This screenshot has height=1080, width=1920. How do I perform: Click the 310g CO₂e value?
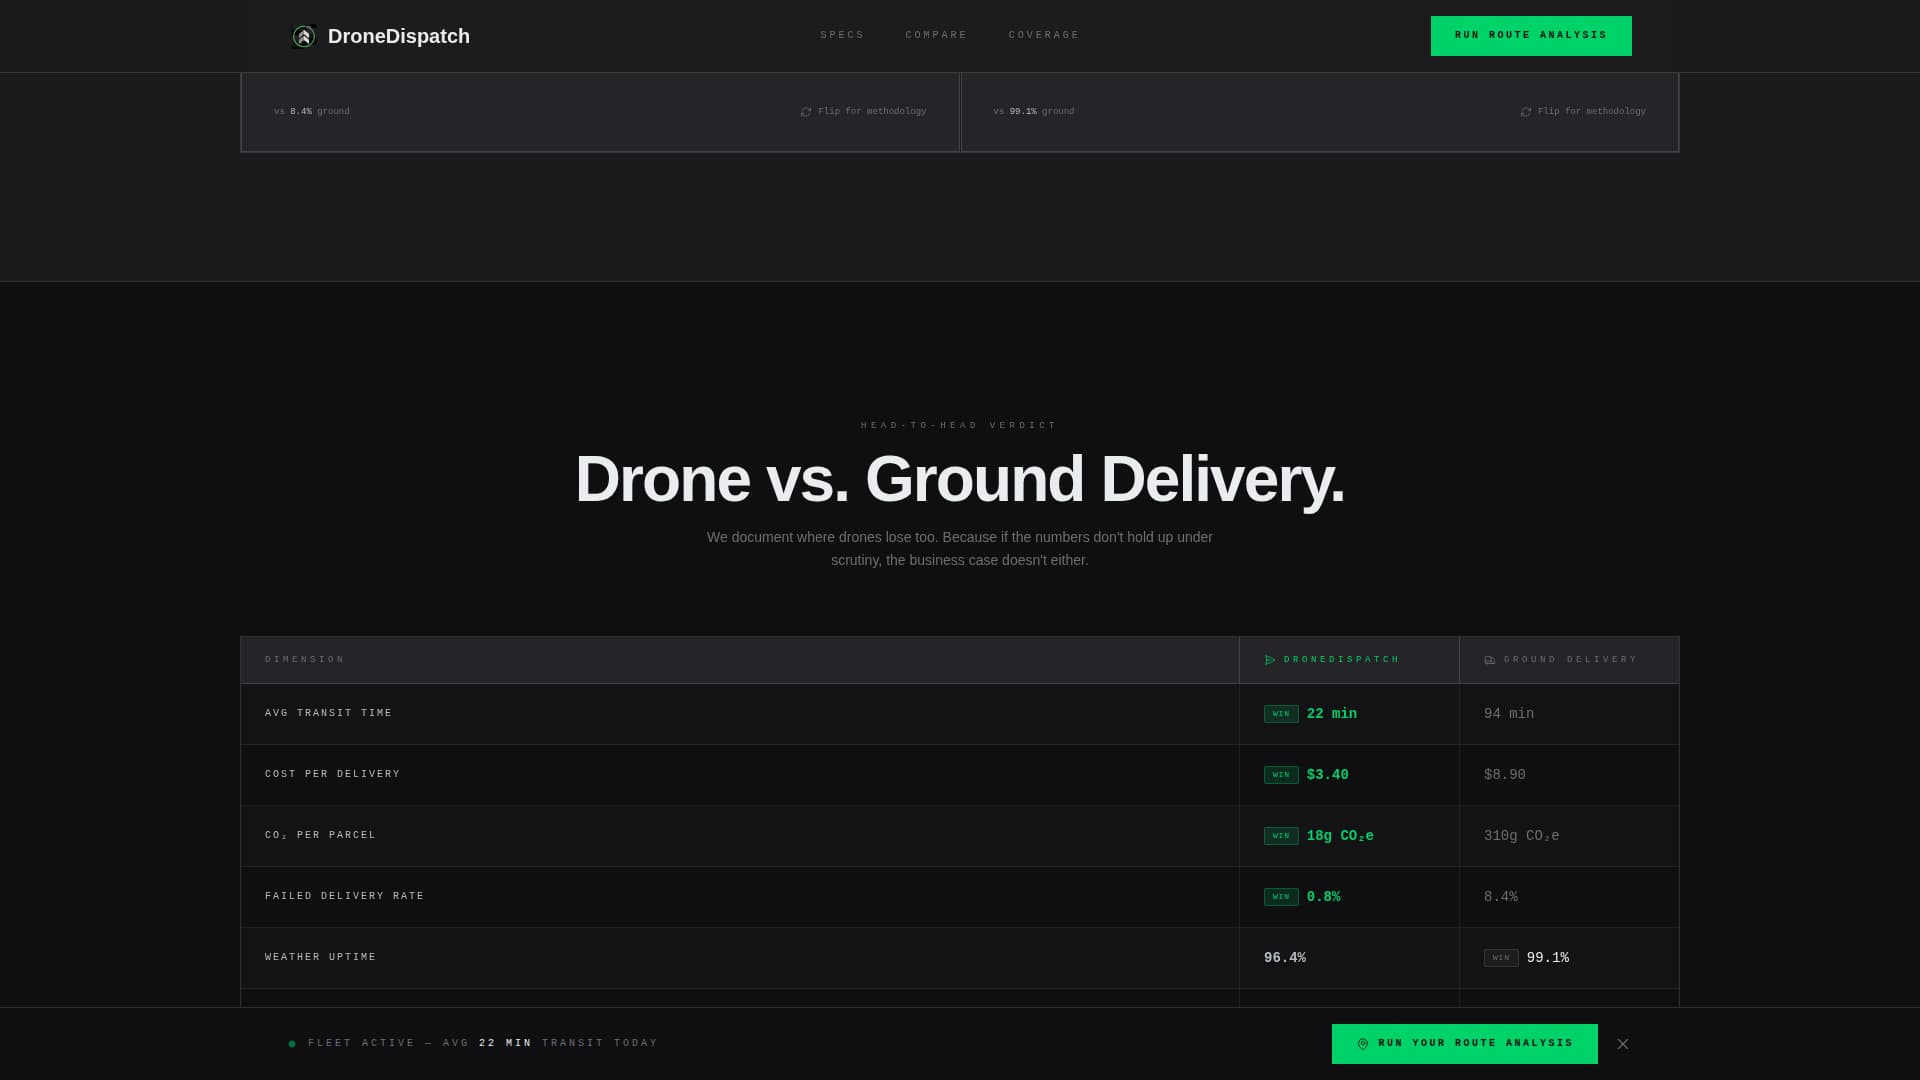(1522, 836)
